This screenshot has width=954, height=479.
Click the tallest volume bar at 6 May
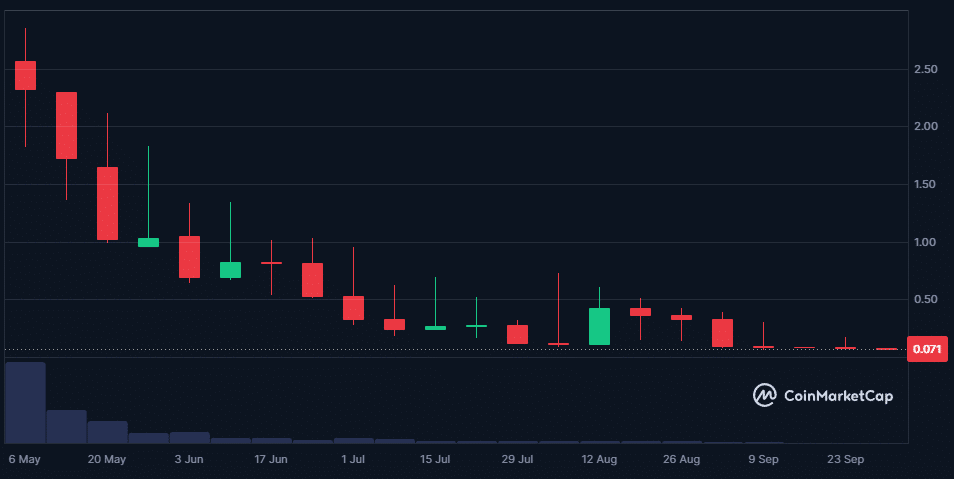pyautogui.click(x=25, y=402)
